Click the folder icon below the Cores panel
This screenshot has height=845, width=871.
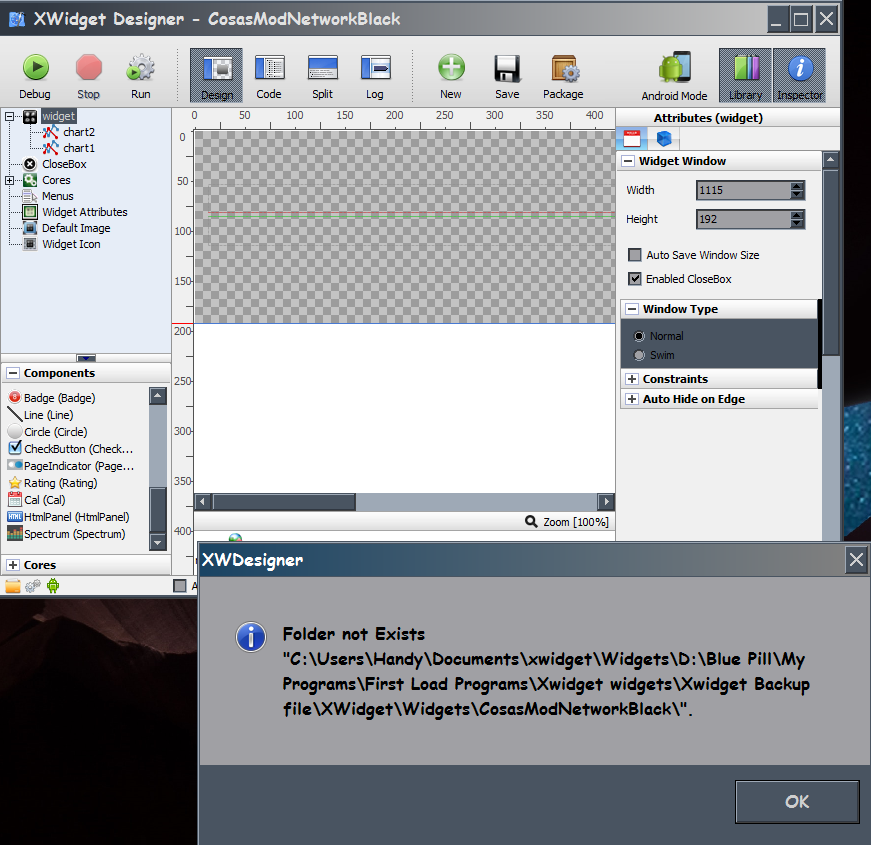(13, 586)
